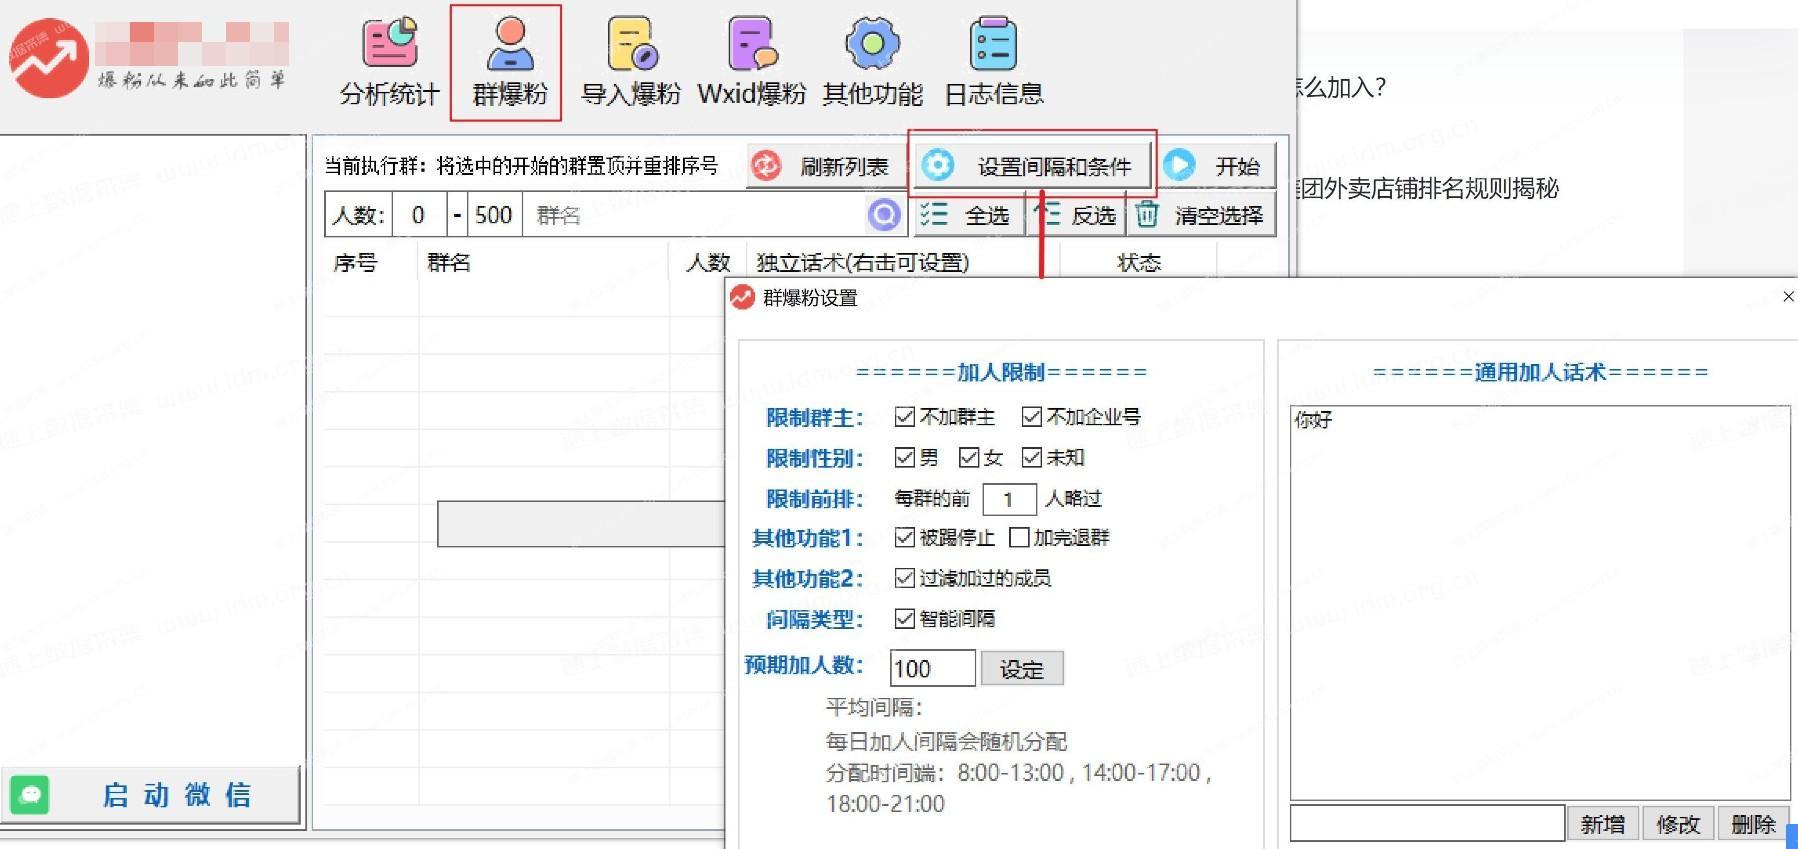Select the 你好 script entry
The image size is (1798, 849).
point(1313,420)
